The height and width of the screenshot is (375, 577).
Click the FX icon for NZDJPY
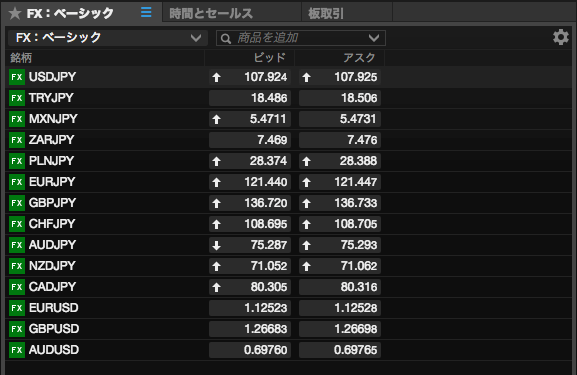pos(17,266)
